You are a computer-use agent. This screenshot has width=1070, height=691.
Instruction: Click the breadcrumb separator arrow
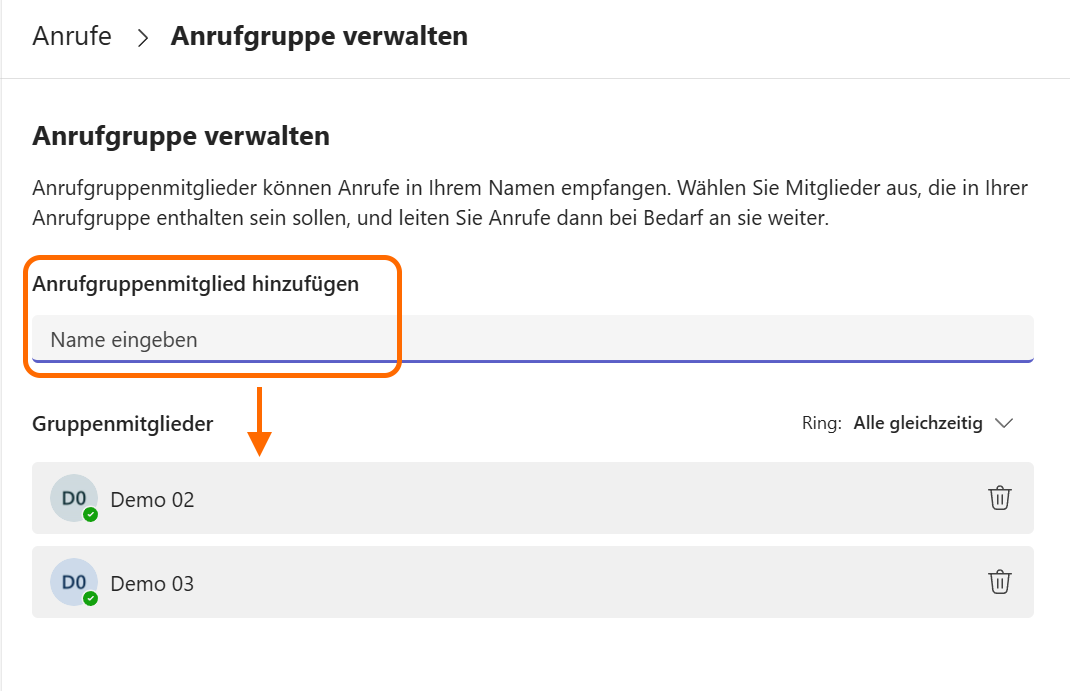tap(142, 38)
